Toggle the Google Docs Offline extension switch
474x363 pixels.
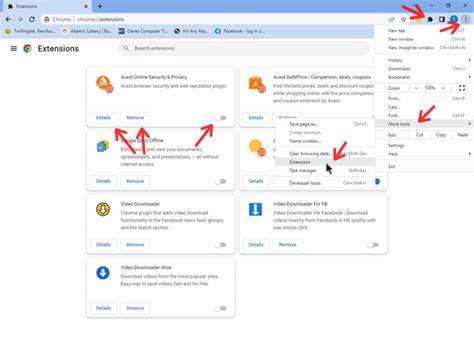point(221,181)
